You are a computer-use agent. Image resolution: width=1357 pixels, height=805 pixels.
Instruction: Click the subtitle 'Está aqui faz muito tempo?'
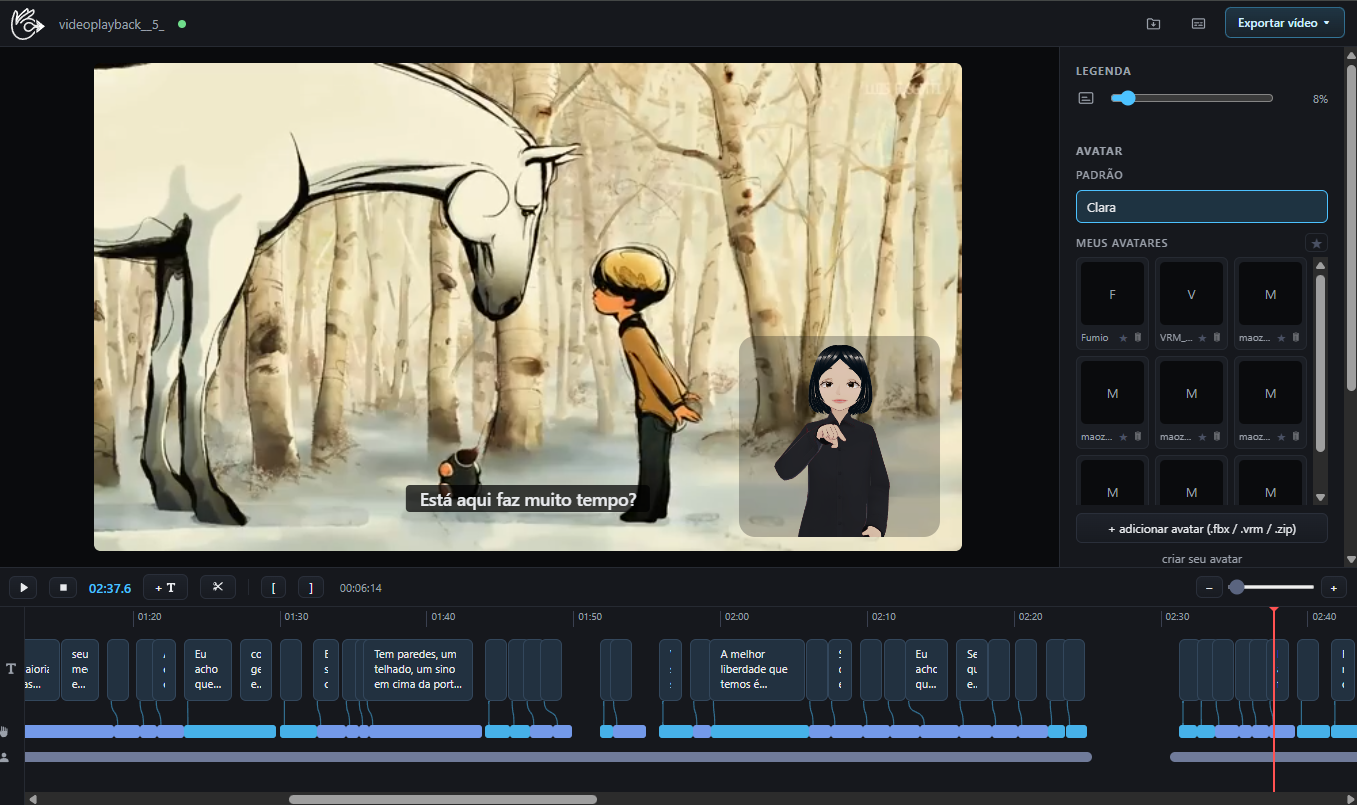click(528, 499)
